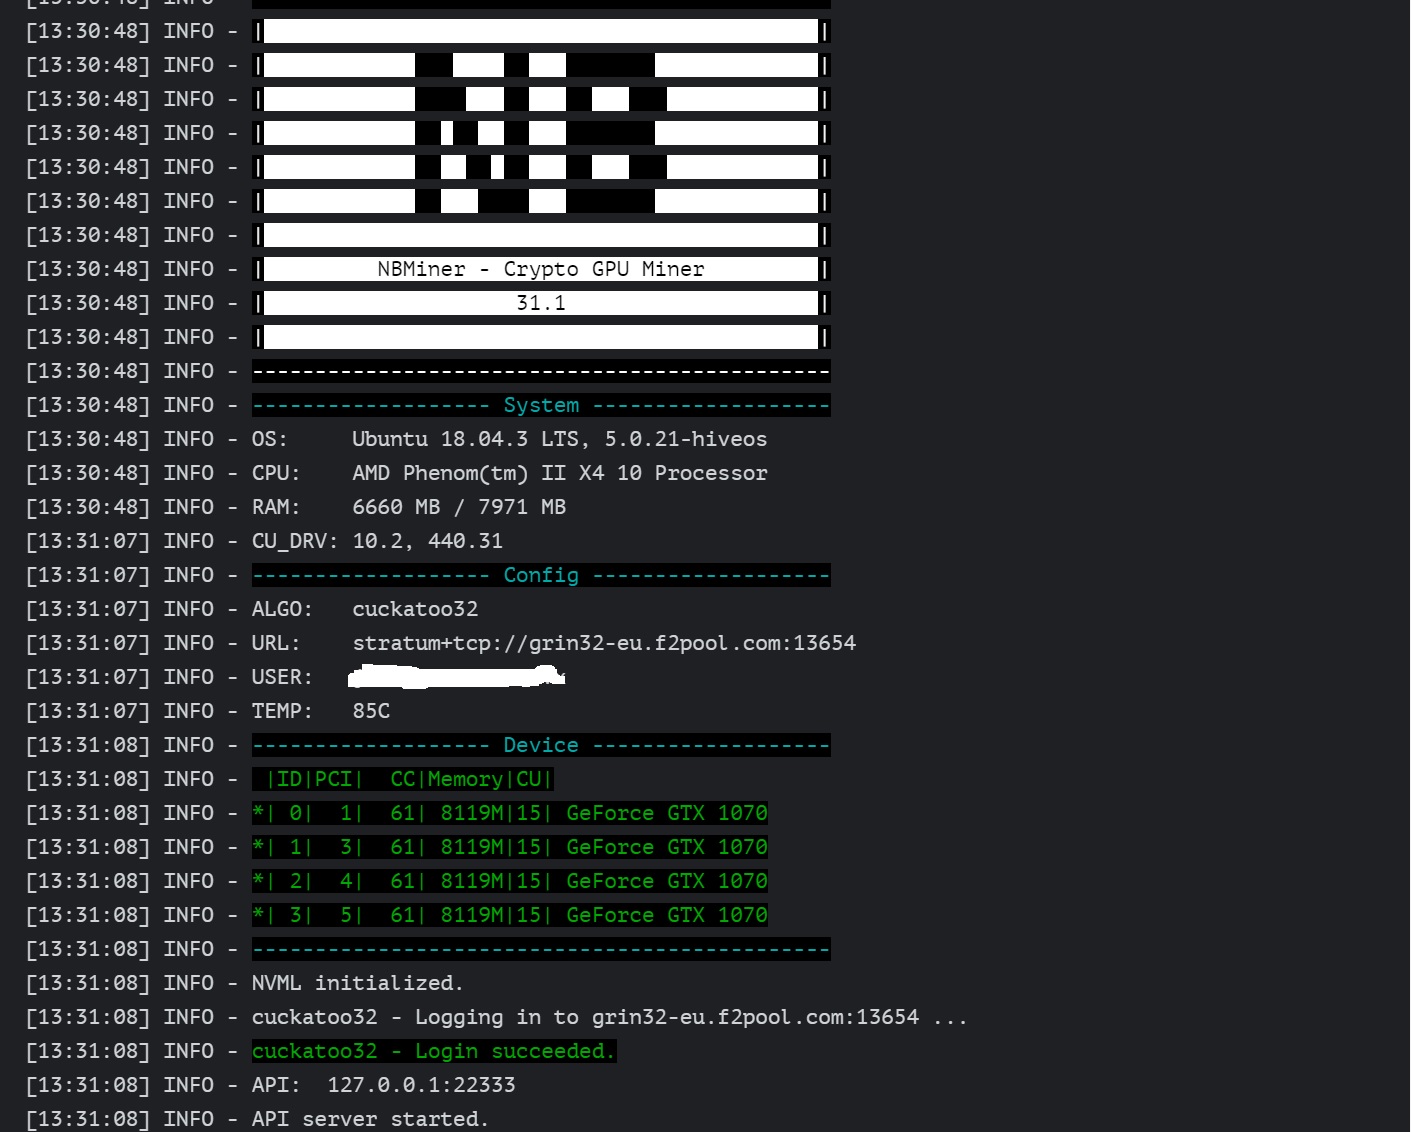Click the green Login succeeded message

point(434,1051)
